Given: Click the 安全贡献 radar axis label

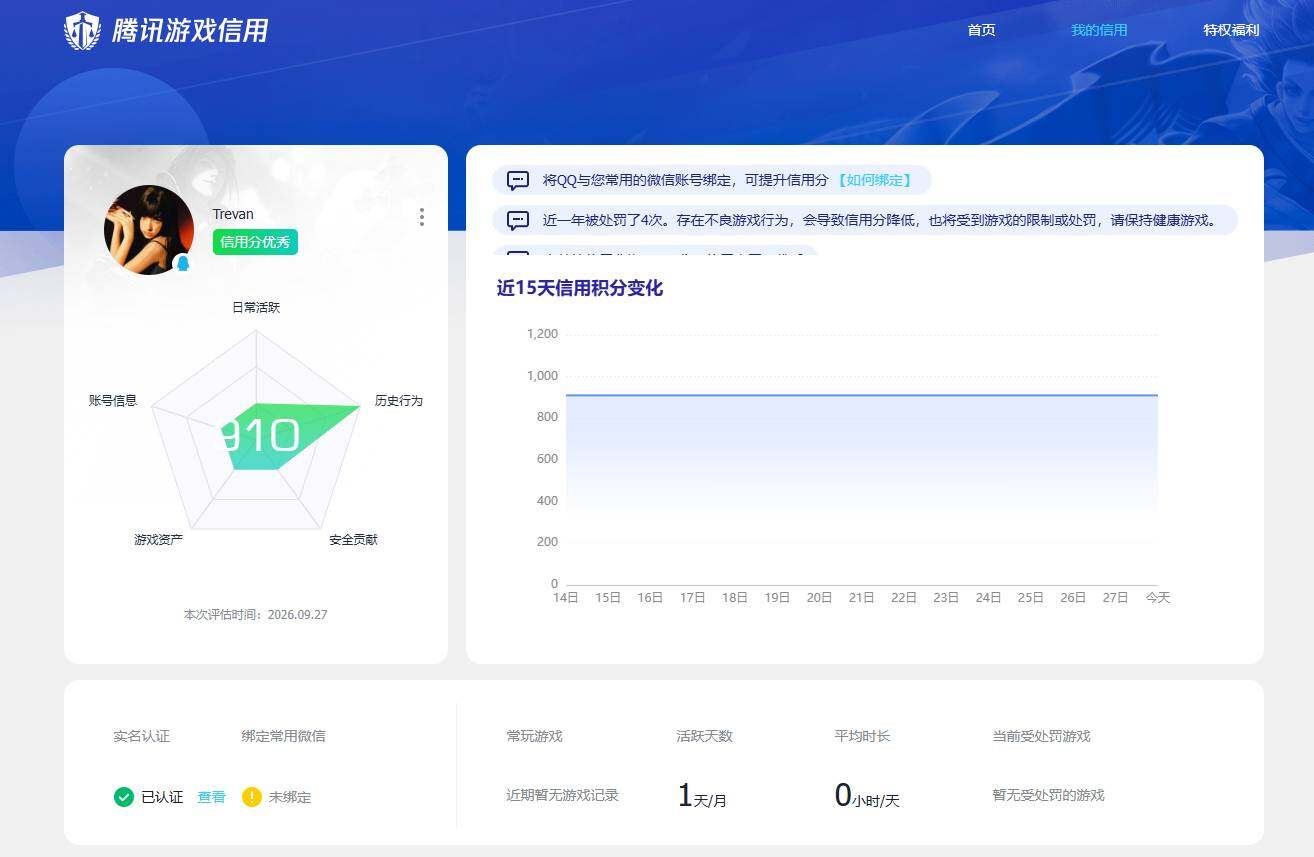Looking at the screenshot, I should point(353,540).
